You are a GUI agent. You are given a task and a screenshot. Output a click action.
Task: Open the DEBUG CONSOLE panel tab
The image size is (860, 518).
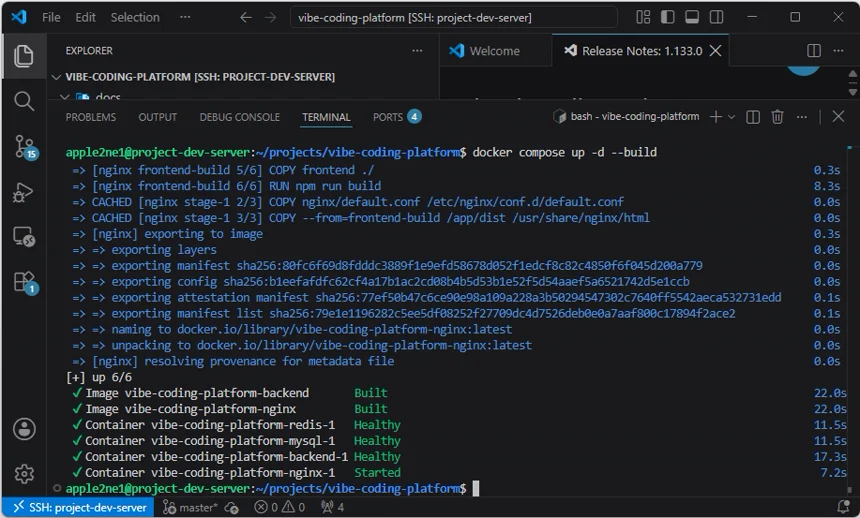tap(240, 117)
